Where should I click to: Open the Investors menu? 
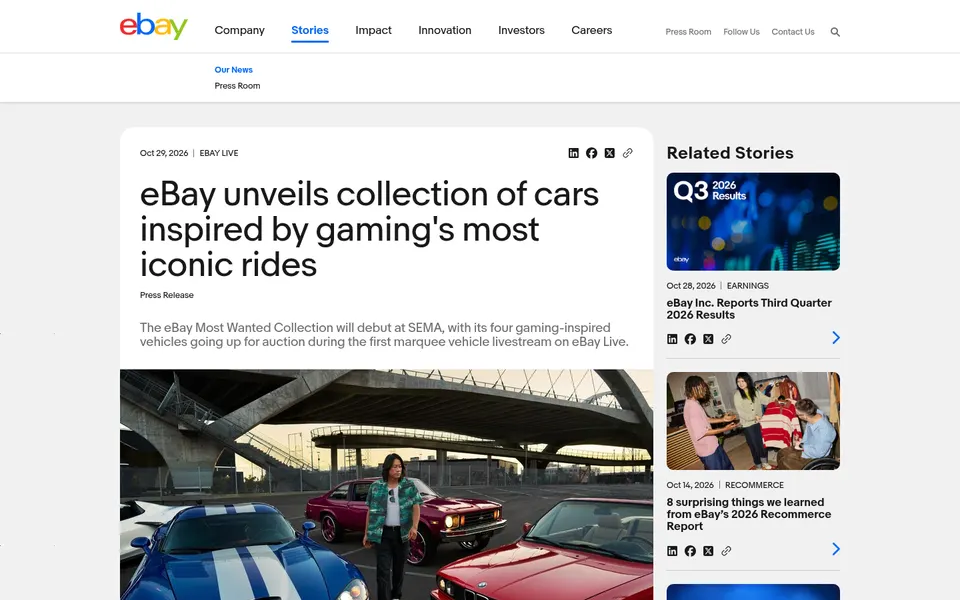coord(521,30)
